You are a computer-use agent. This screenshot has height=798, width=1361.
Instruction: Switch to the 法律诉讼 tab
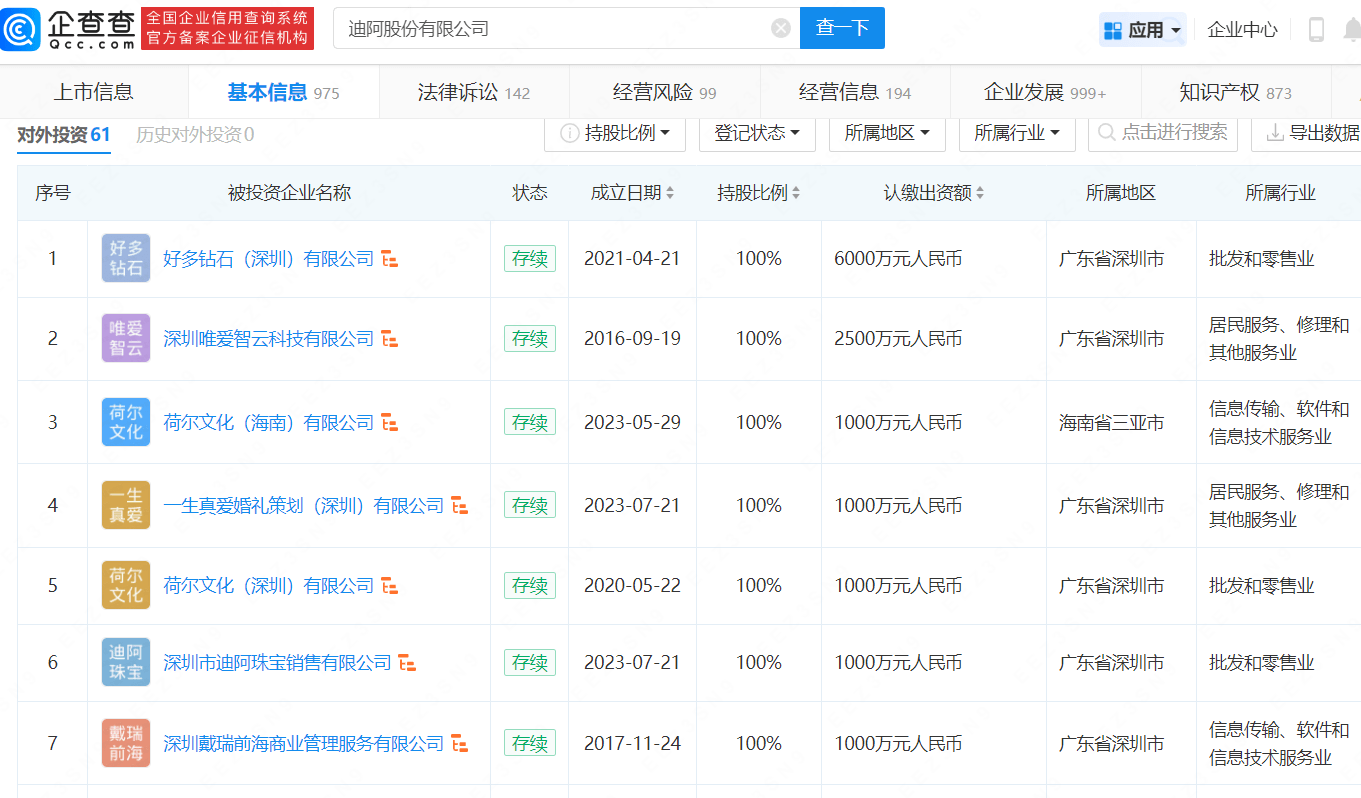click(x=474, y=93)
